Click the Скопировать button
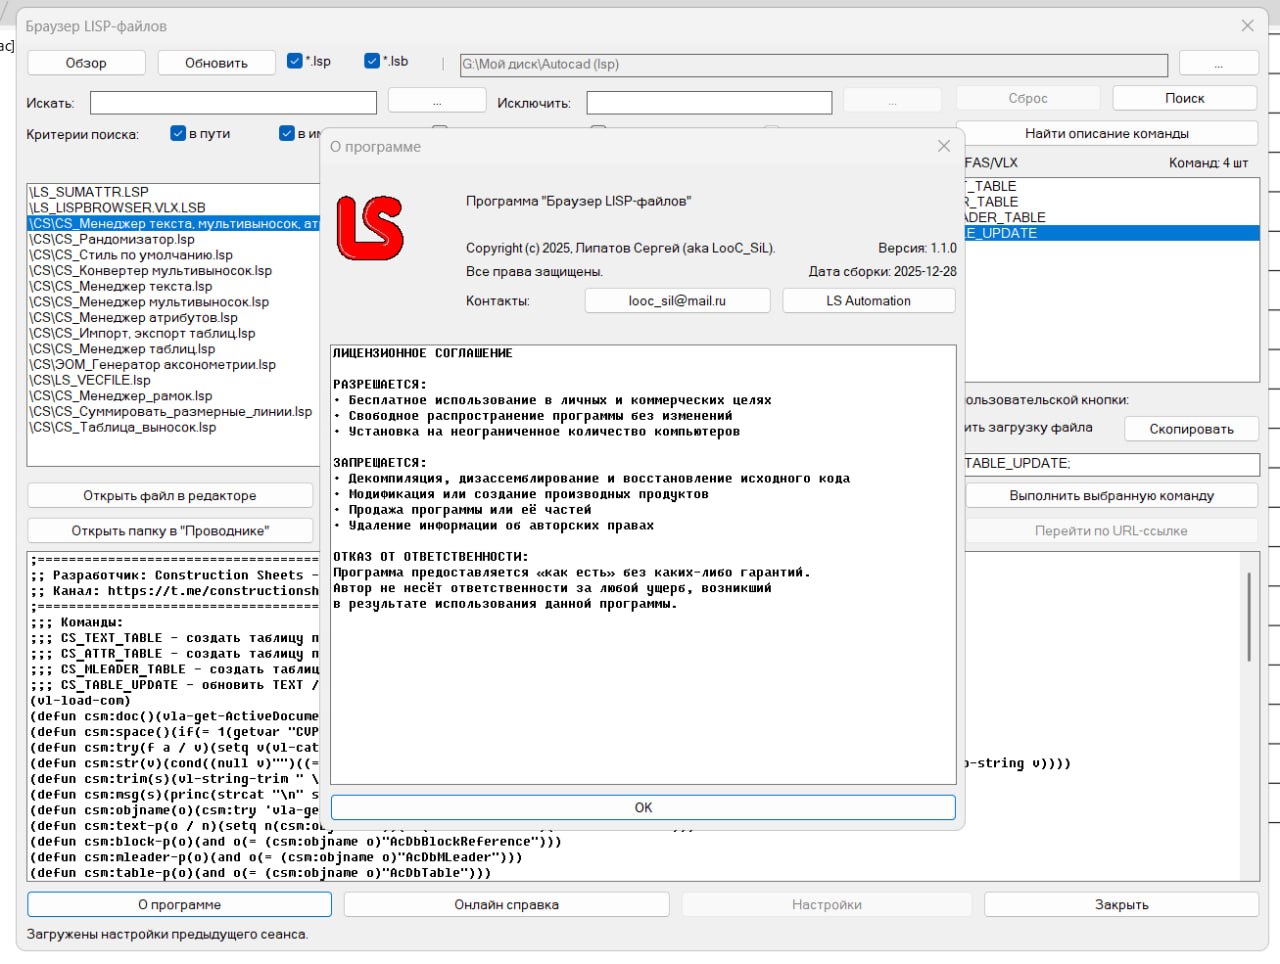 [x=1191, y=429]
